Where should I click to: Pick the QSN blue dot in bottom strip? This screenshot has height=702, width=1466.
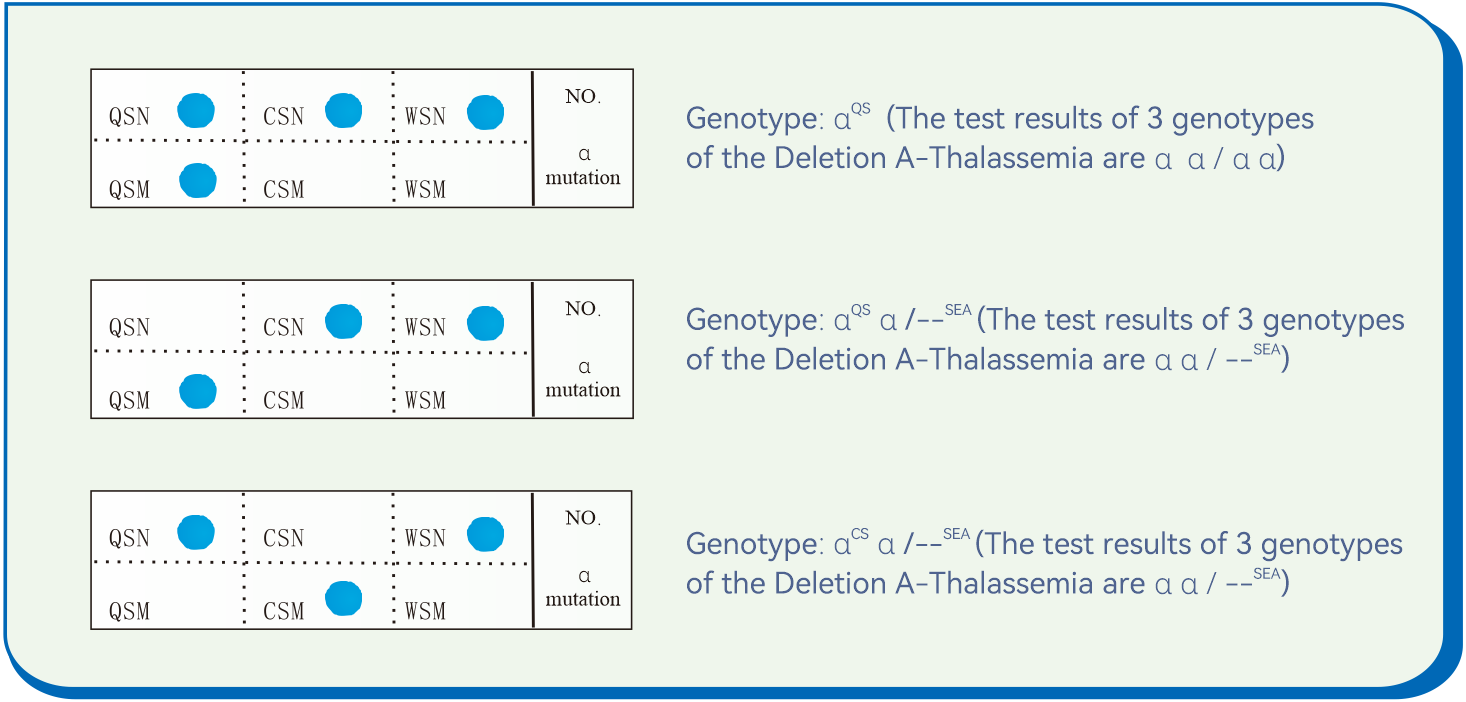pos(196,533)
